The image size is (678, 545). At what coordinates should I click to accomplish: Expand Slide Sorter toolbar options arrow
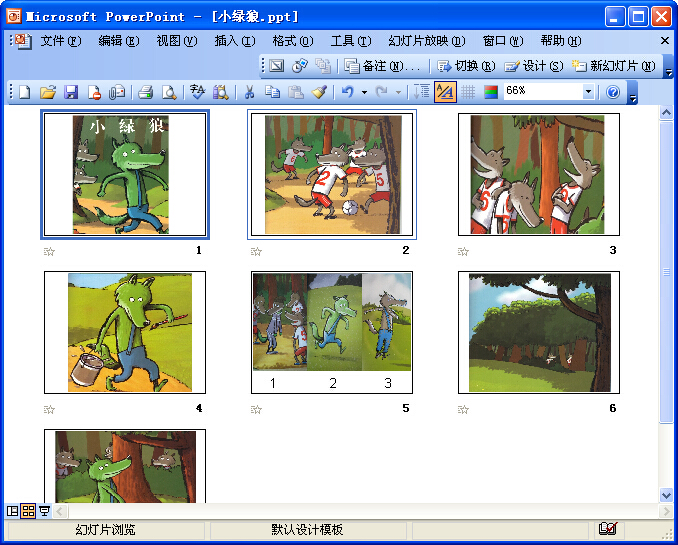pos(668,67)
